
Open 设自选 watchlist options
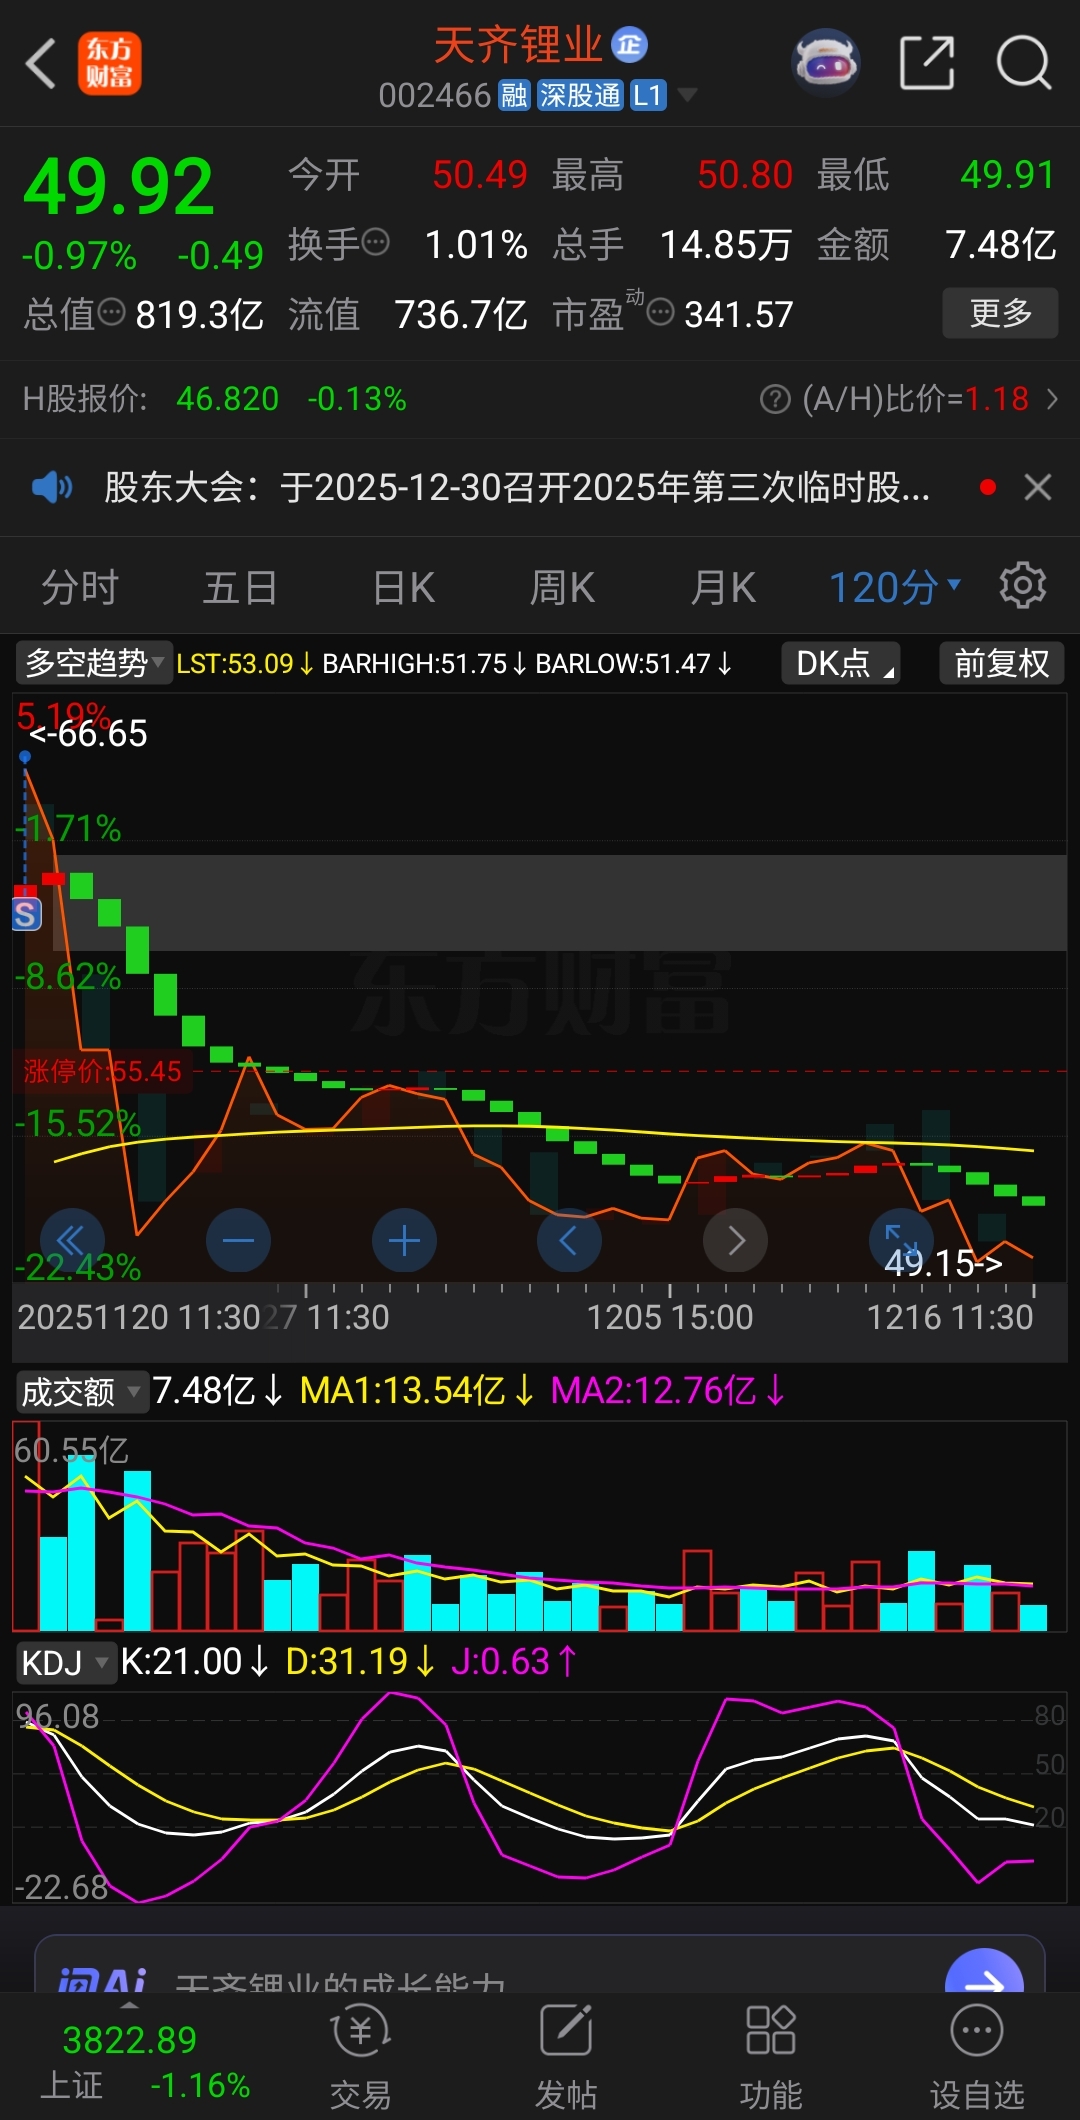[x=977, y=2058]
